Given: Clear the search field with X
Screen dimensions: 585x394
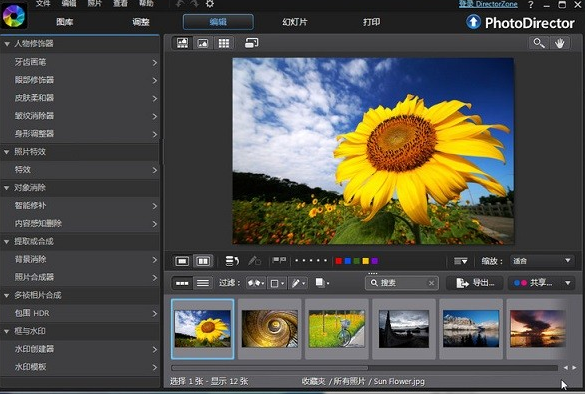Looking at the screenshot, I should click(x=431, y=283).
